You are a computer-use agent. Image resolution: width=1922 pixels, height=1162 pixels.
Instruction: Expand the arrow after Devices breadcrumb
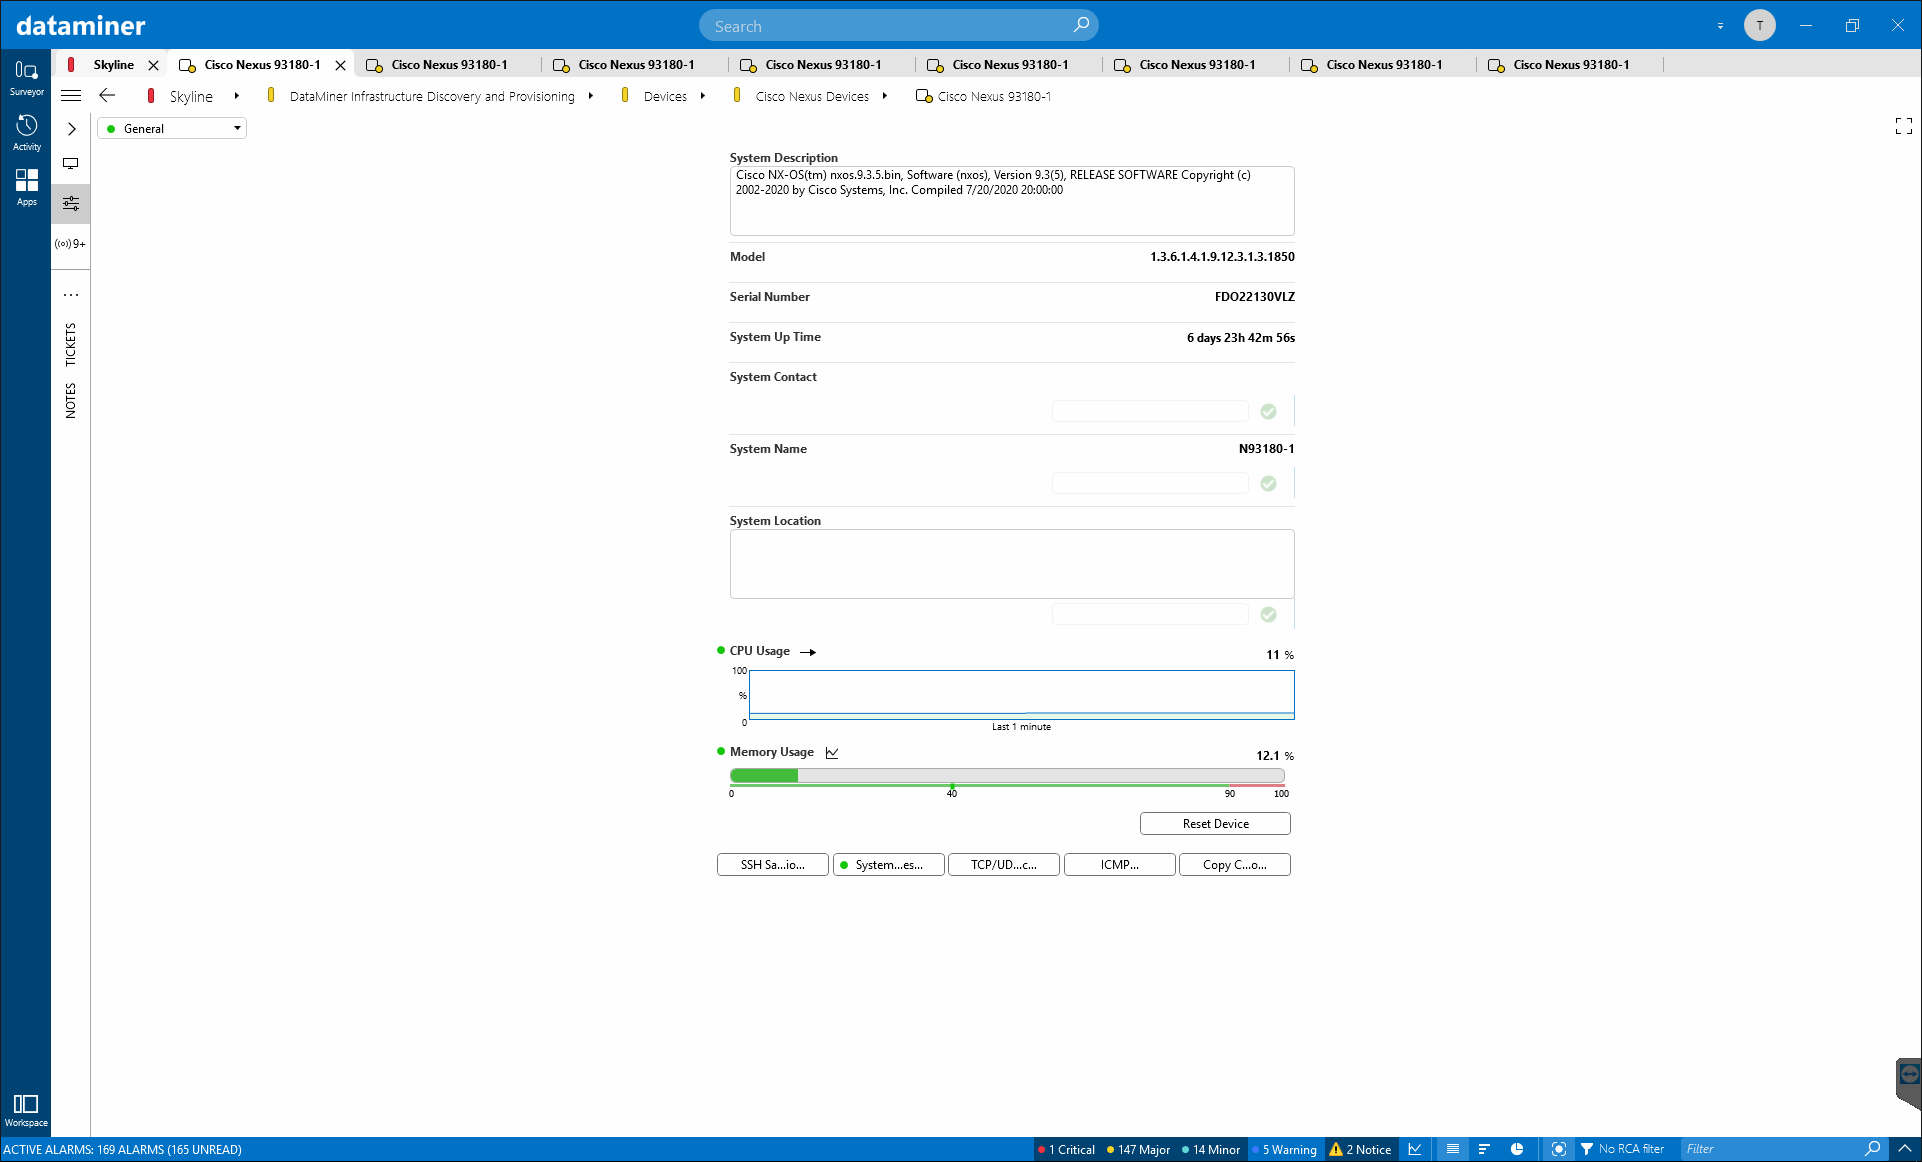(x=703, y=96)
